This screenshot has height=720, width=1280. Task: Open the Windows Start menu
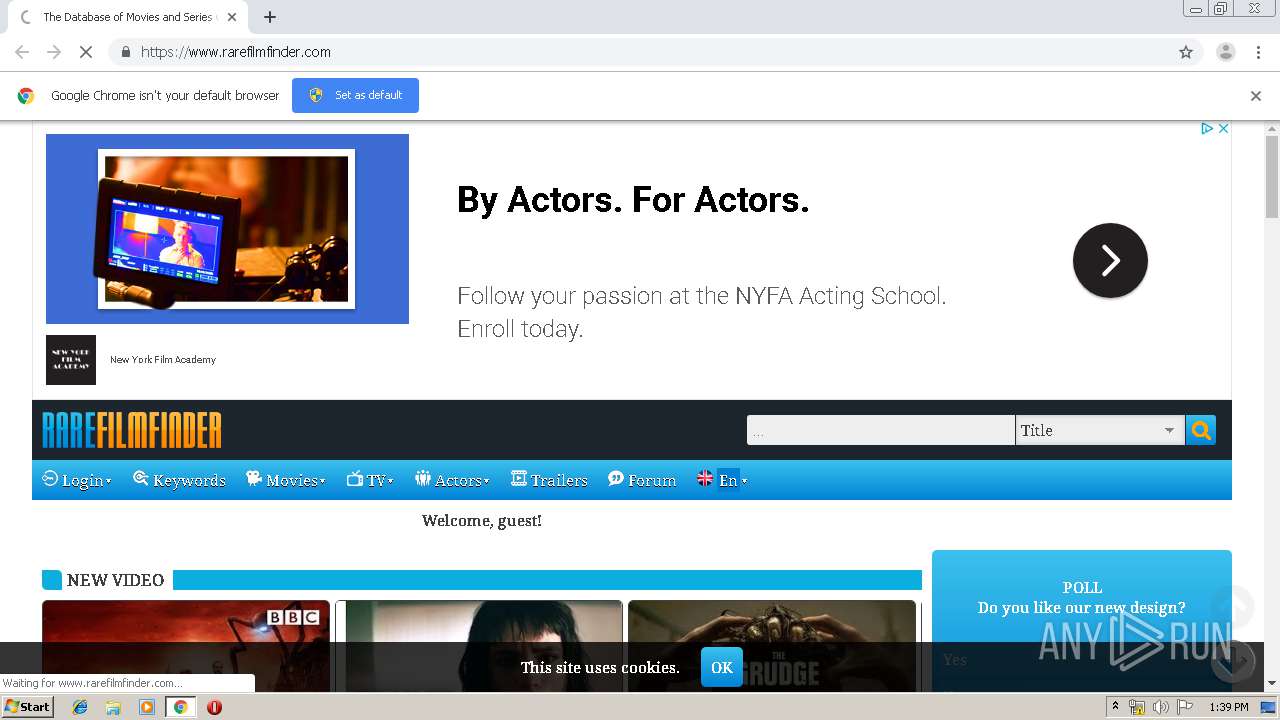(28, 707)
